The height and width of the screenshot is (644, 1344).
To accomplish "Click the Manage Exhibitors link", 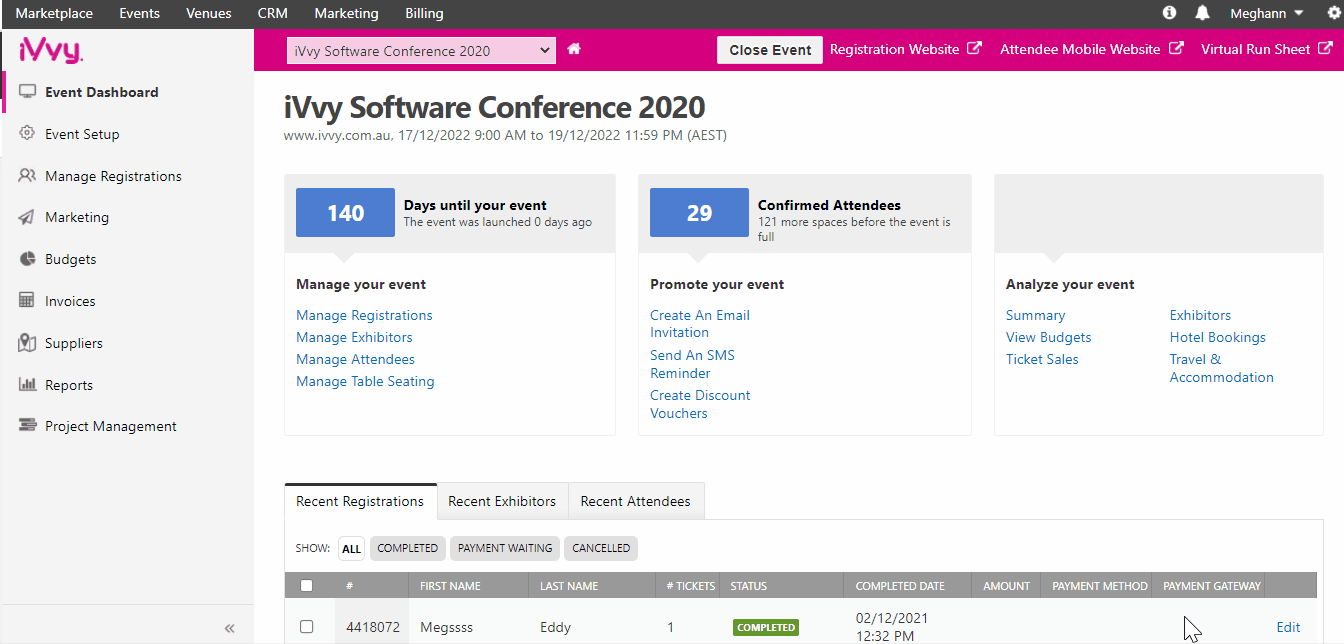I will [x=354, y=337].
